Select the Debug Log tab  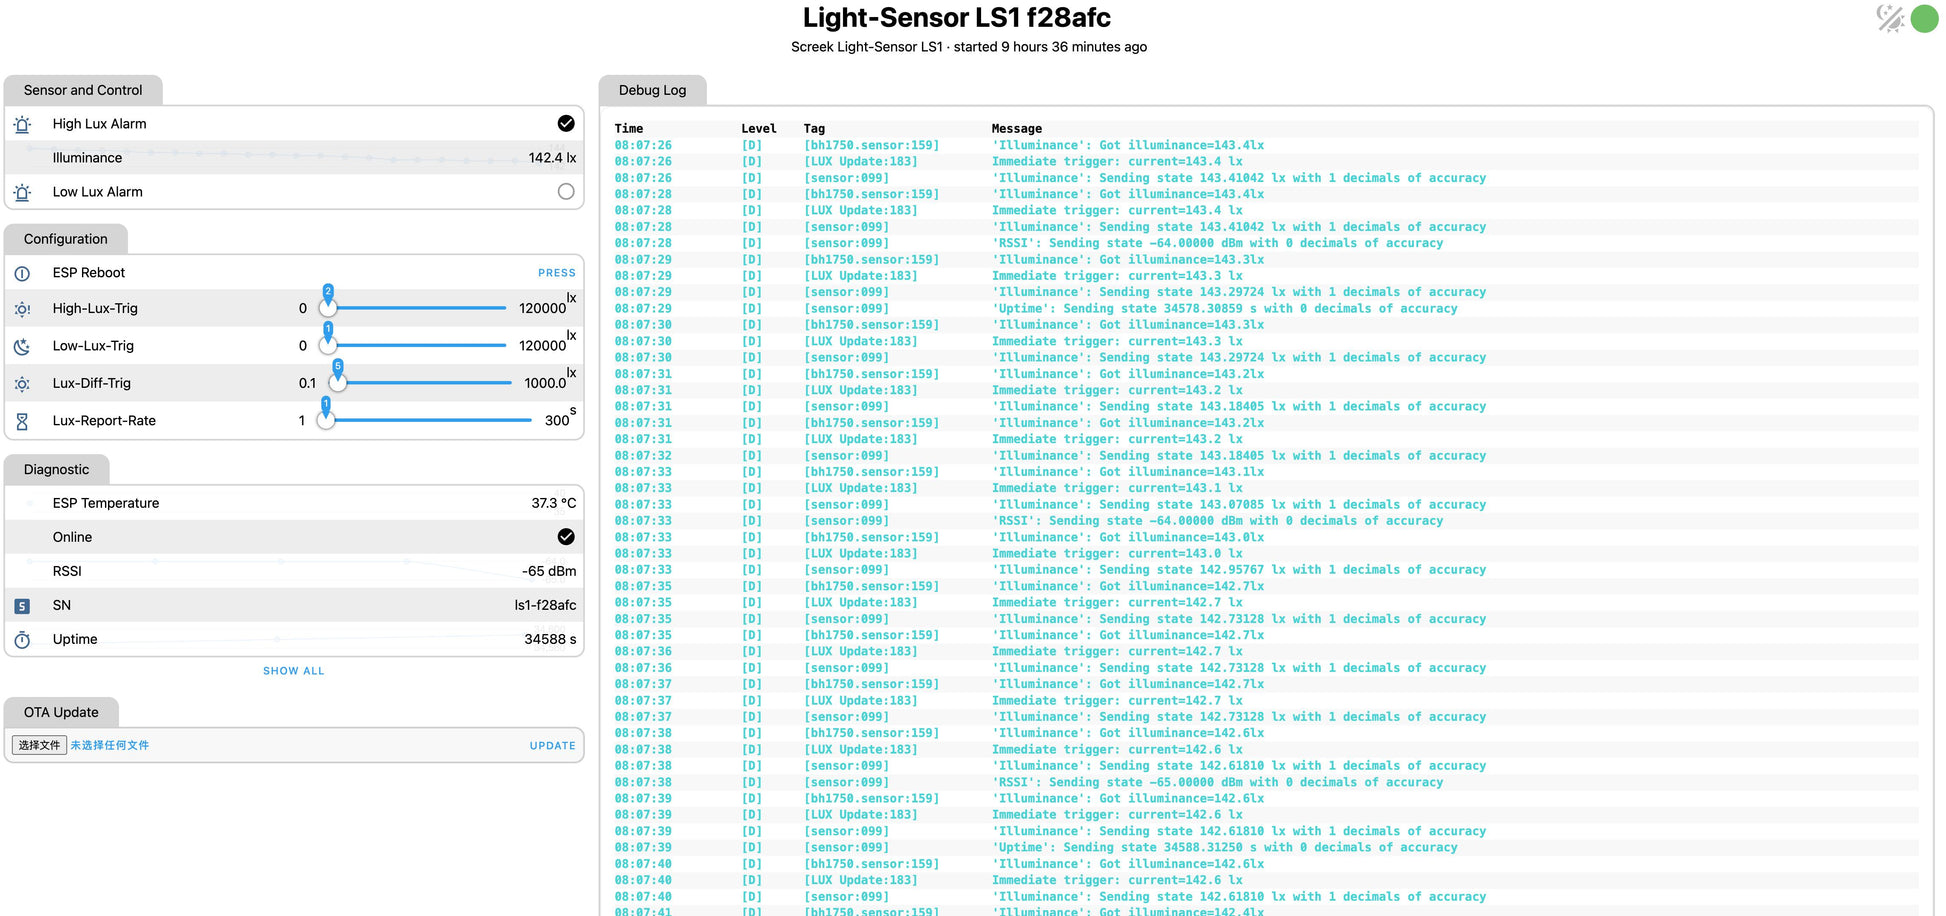pos(653,90)
